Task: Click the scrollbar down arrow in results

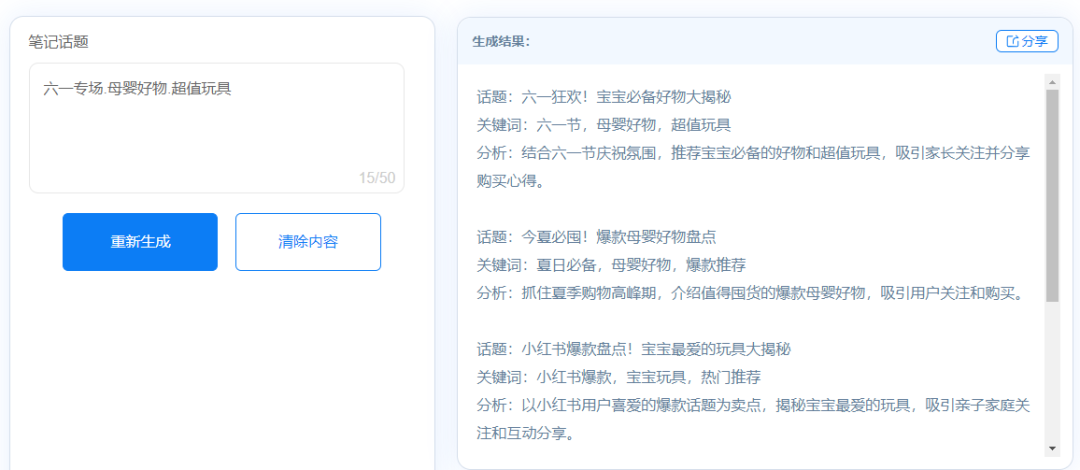Action: (1052, 449)
